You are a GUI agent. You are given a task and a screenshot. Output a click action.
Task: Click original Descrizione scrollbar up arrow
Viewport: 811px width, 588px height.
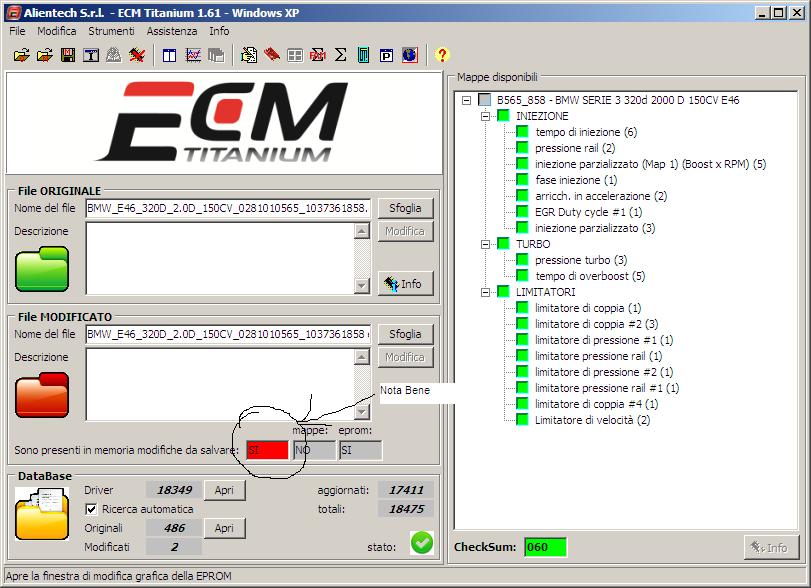(362, 231)
